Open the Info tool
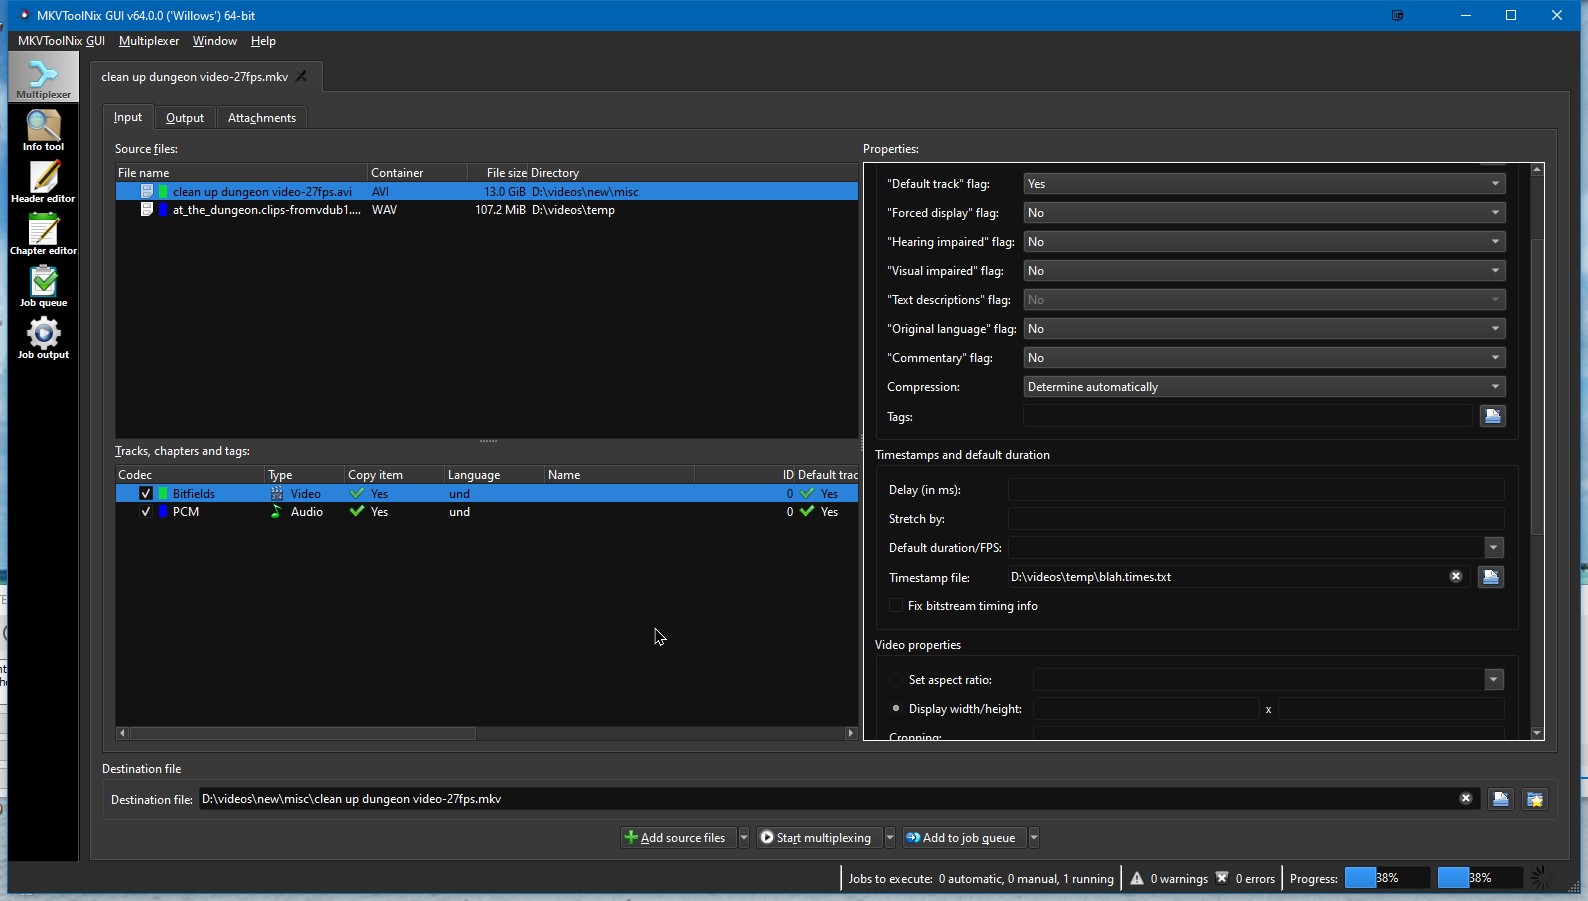 43,130
